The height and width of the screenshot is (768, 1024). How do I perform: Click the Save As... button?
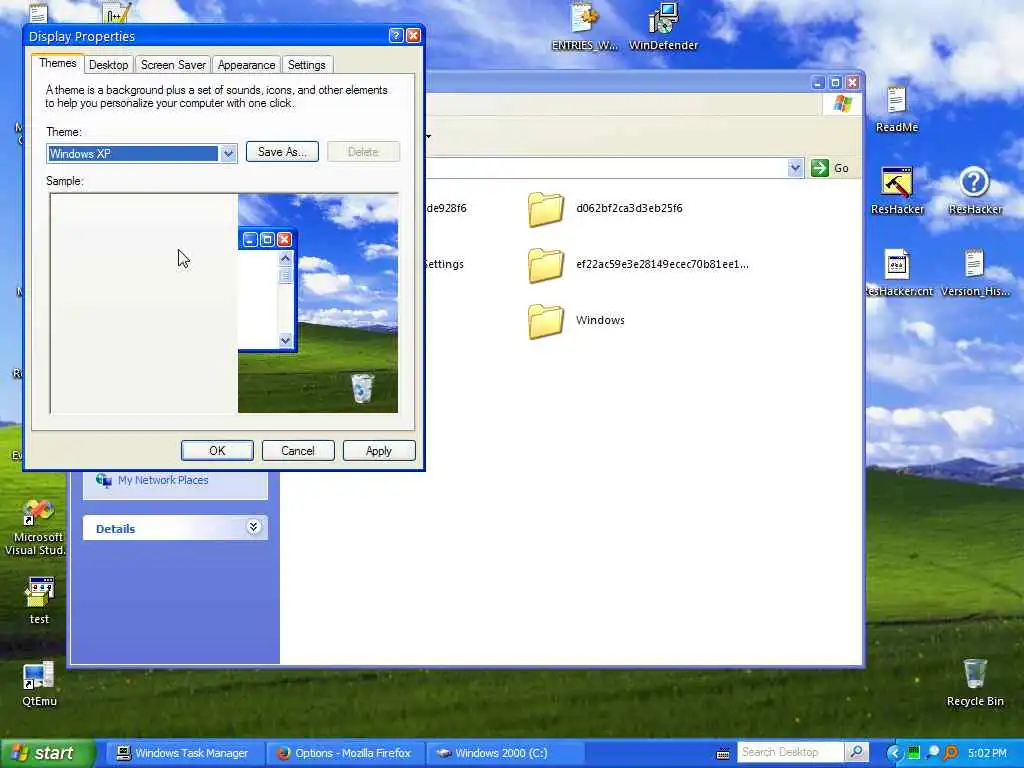click(x=282, y=152)
